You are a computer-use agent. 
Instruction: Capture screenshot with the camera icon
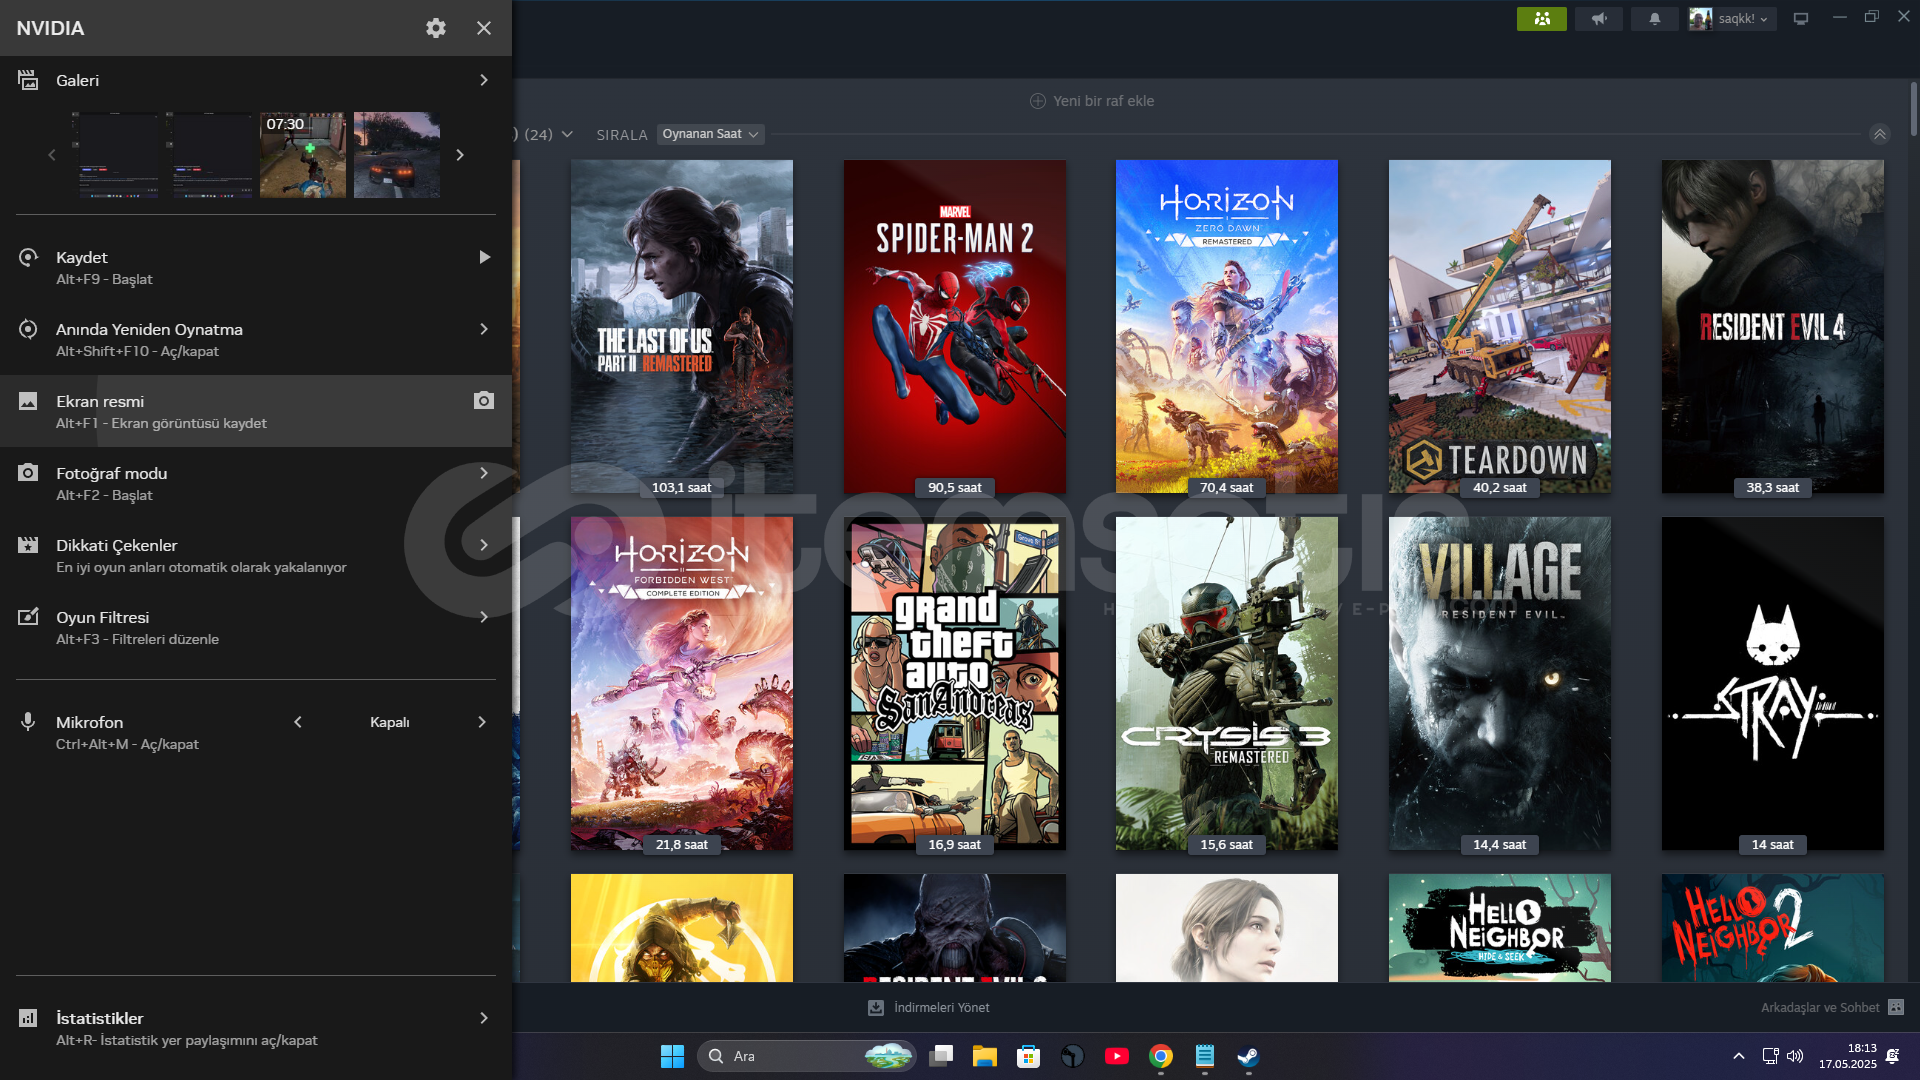[x=484, y=401]
